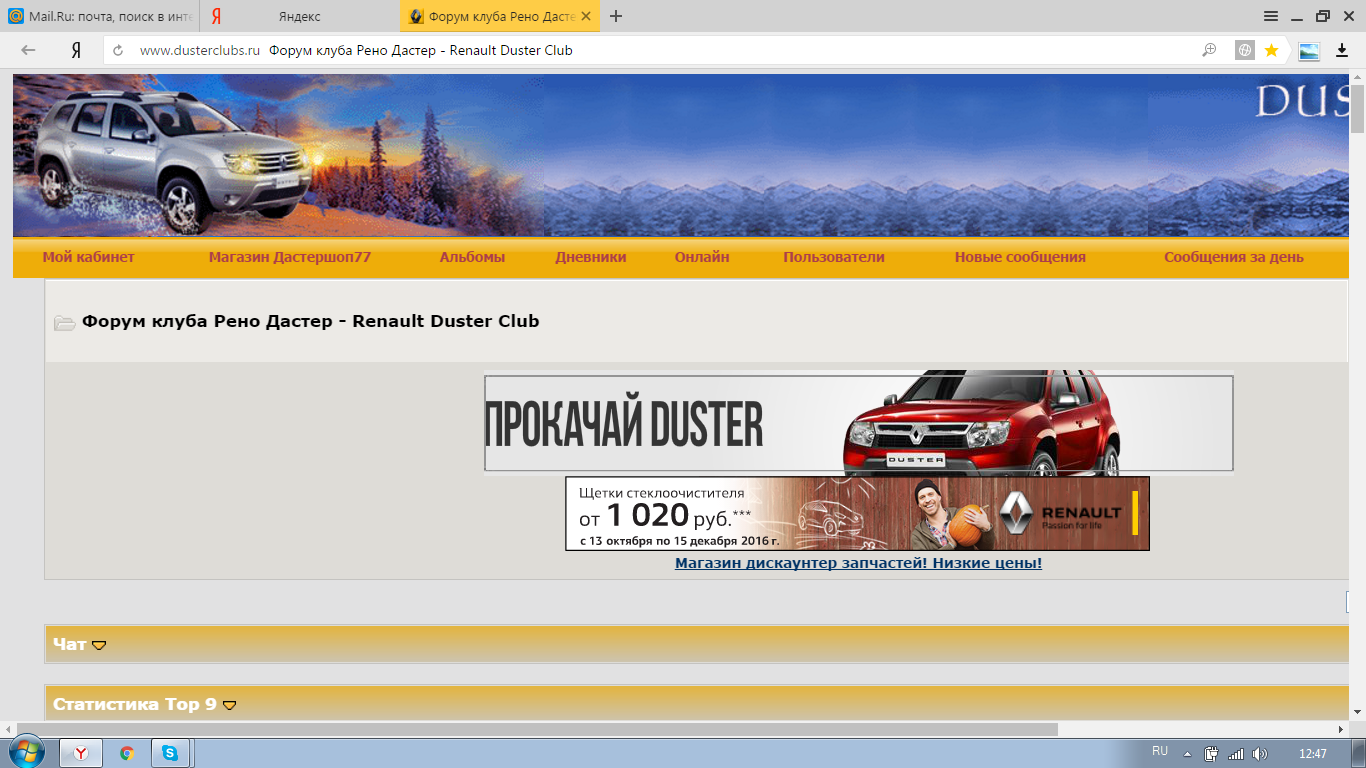Open the Онлайн menu item
1366x768 pixels.
(x=702, y=257)
